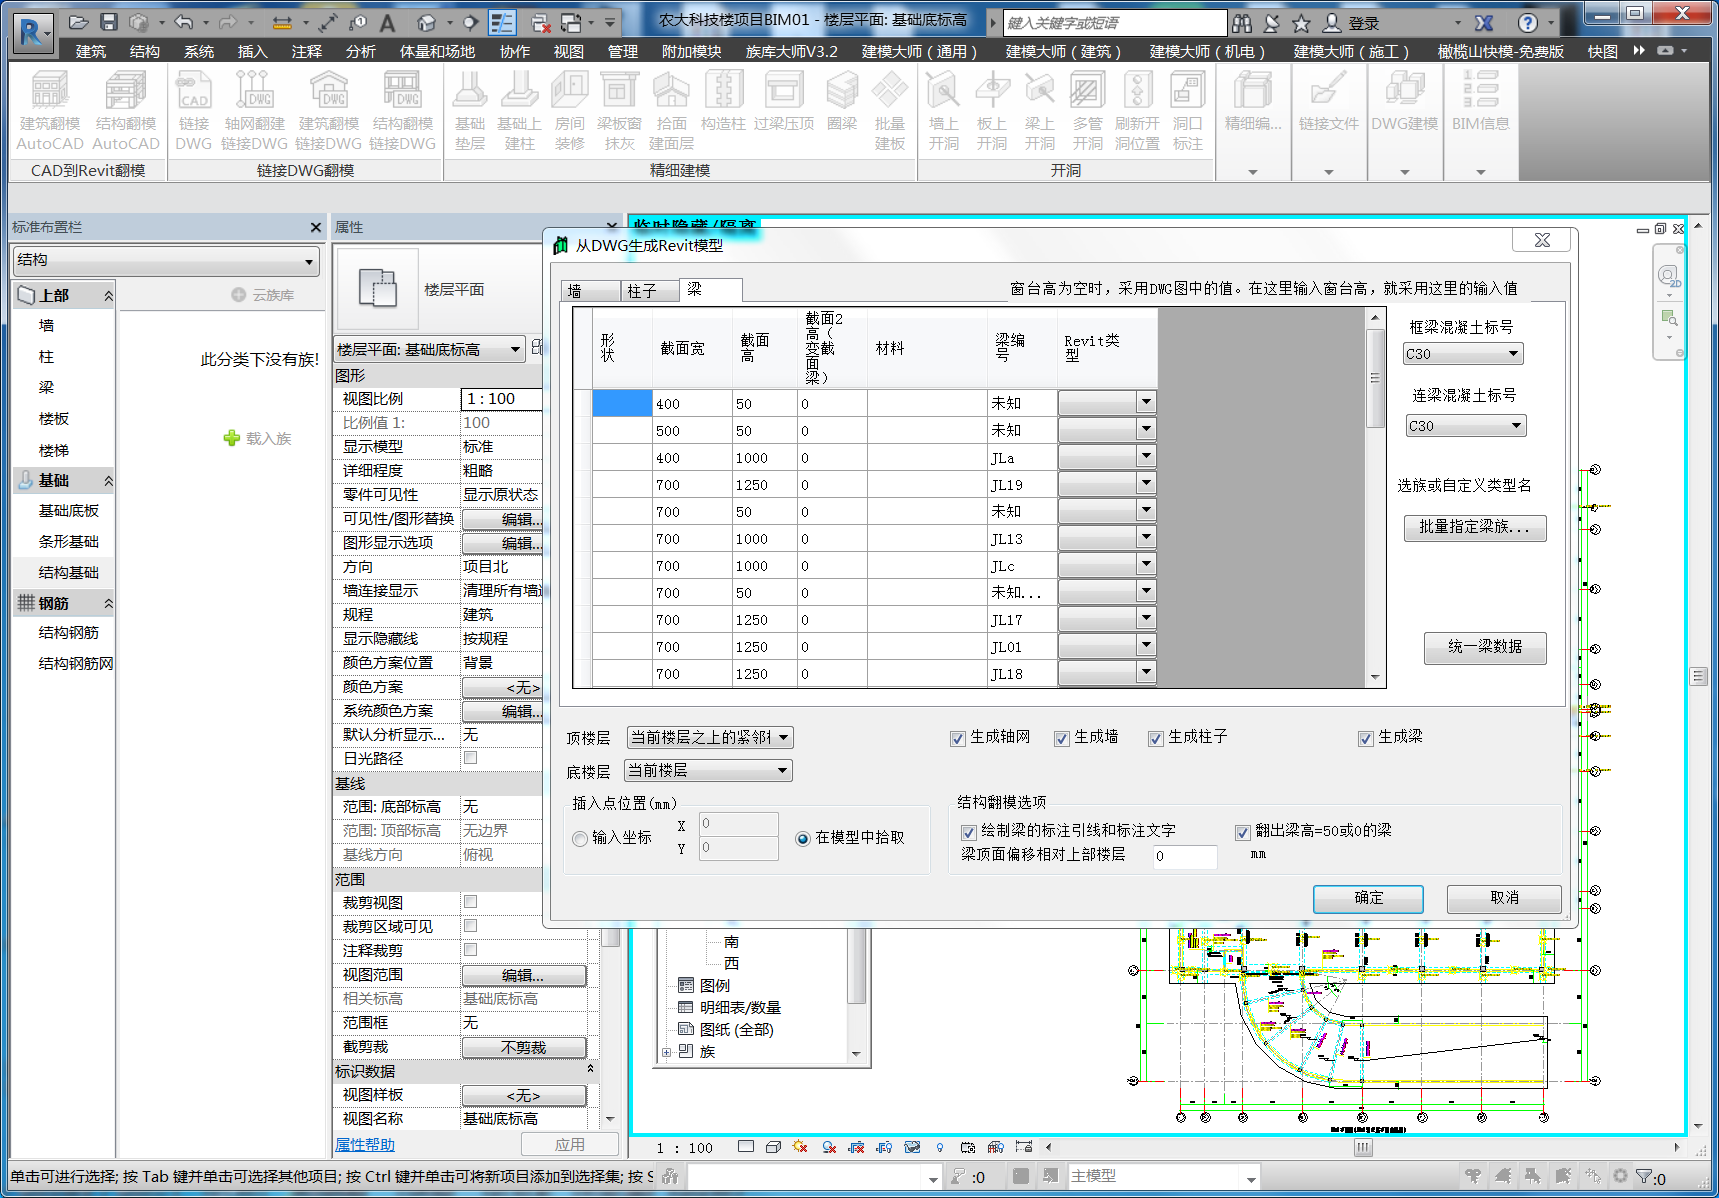Collapse the 上部 section
The image size is (1719, 1198).
coord(108,296)
